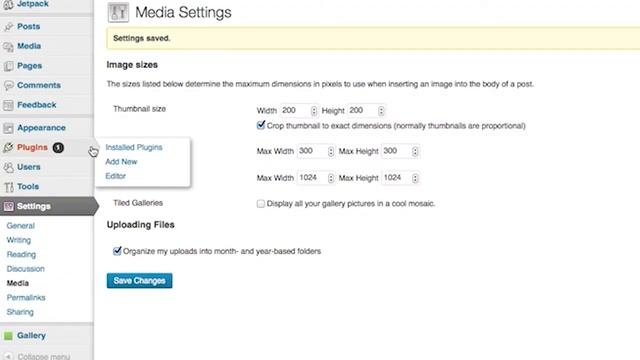Screen dimensions: 640x360
Task: Click the Max Height 1024 input field
Action: (400, 178)
